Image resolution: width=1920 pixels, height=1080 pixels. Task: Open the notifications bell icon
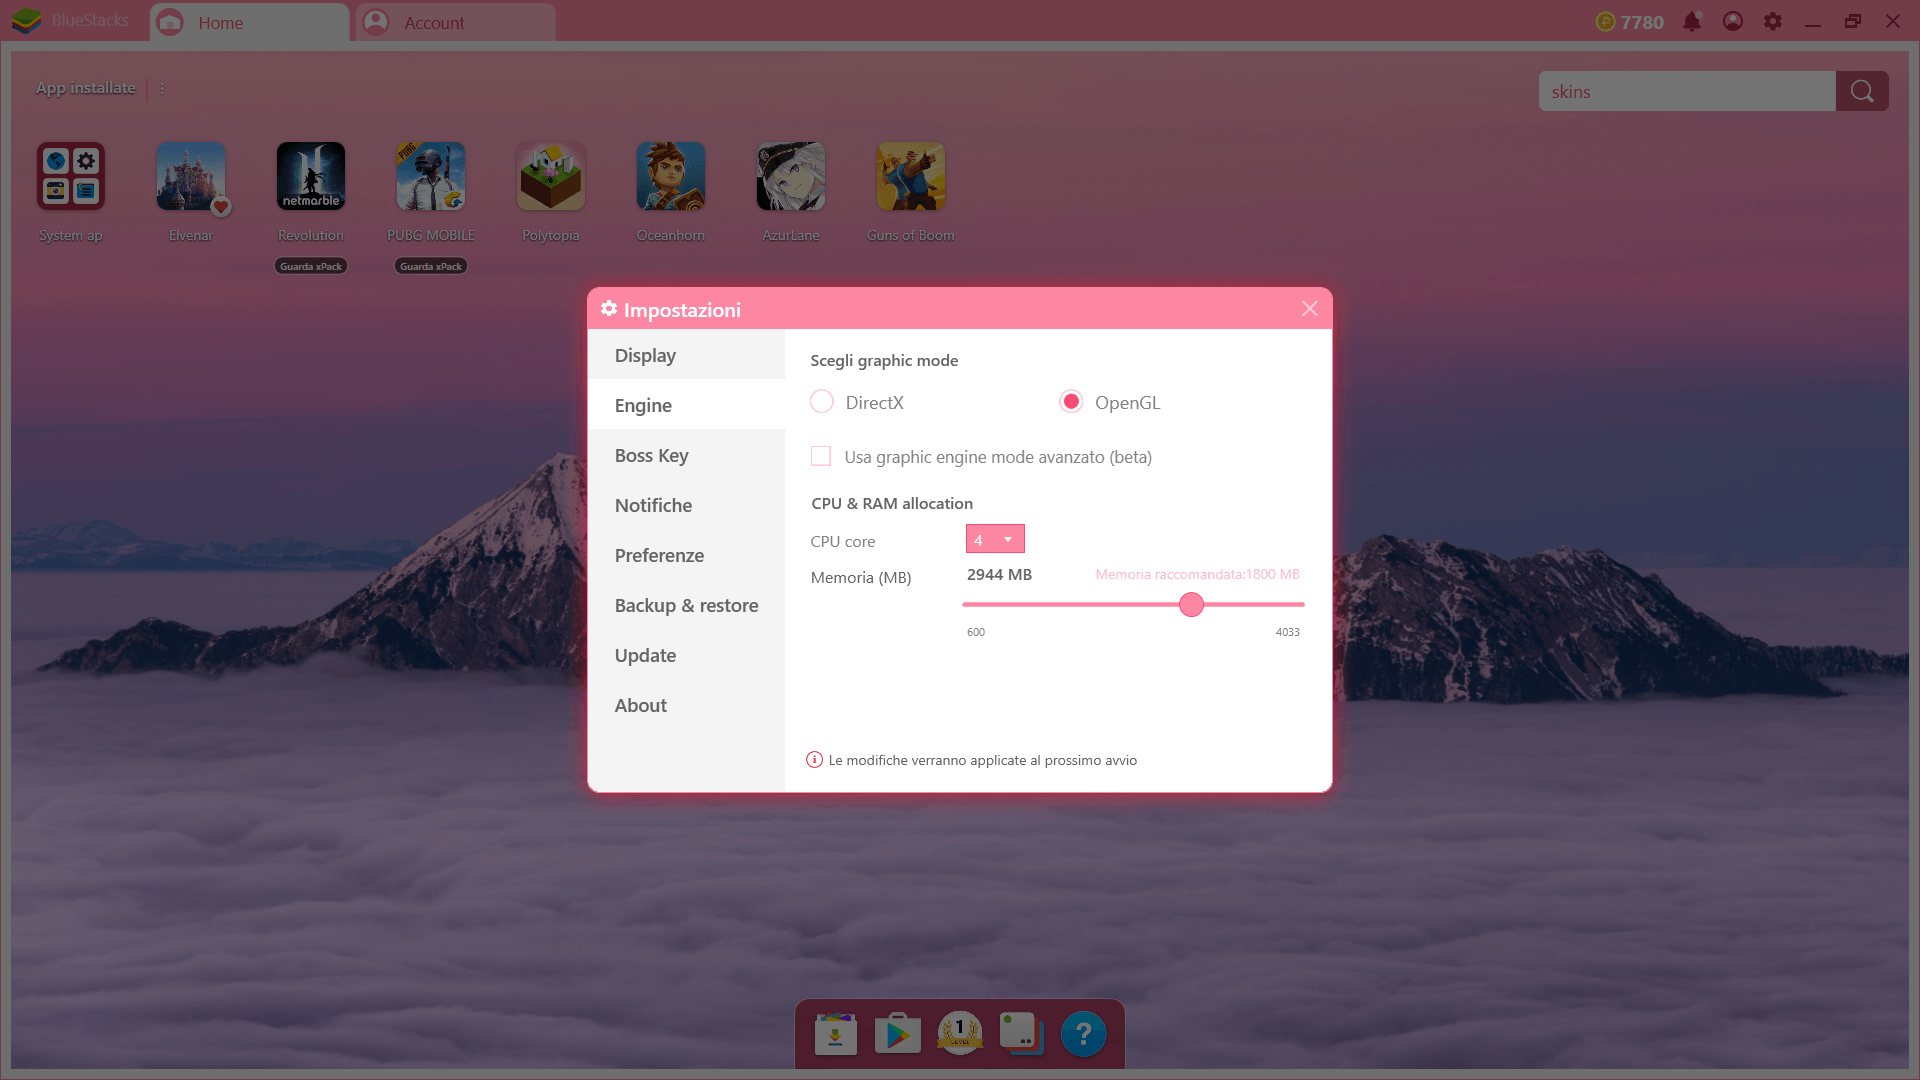point(1692,21)
